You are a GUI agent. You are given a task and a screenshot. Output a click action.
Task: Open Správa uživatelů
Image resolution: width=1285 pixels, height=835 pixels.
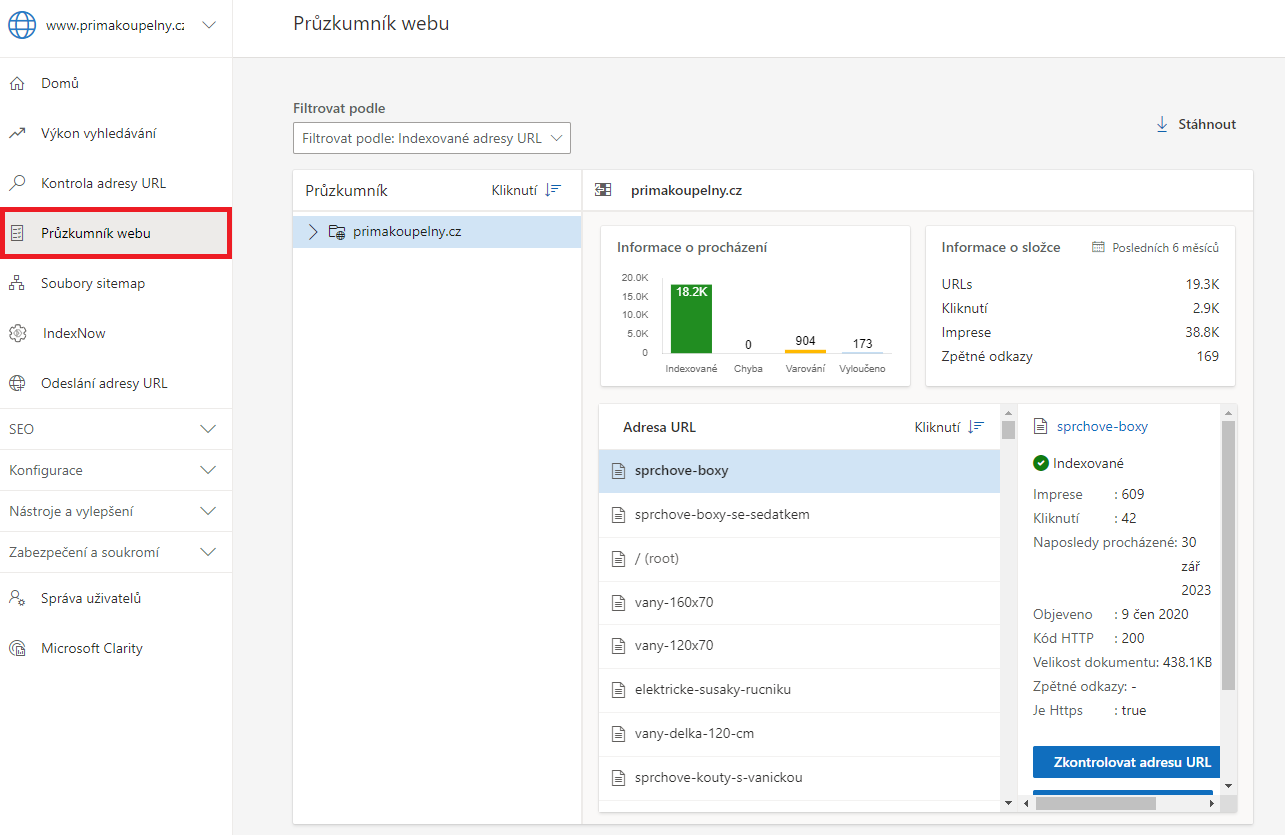tap(116, 598)
